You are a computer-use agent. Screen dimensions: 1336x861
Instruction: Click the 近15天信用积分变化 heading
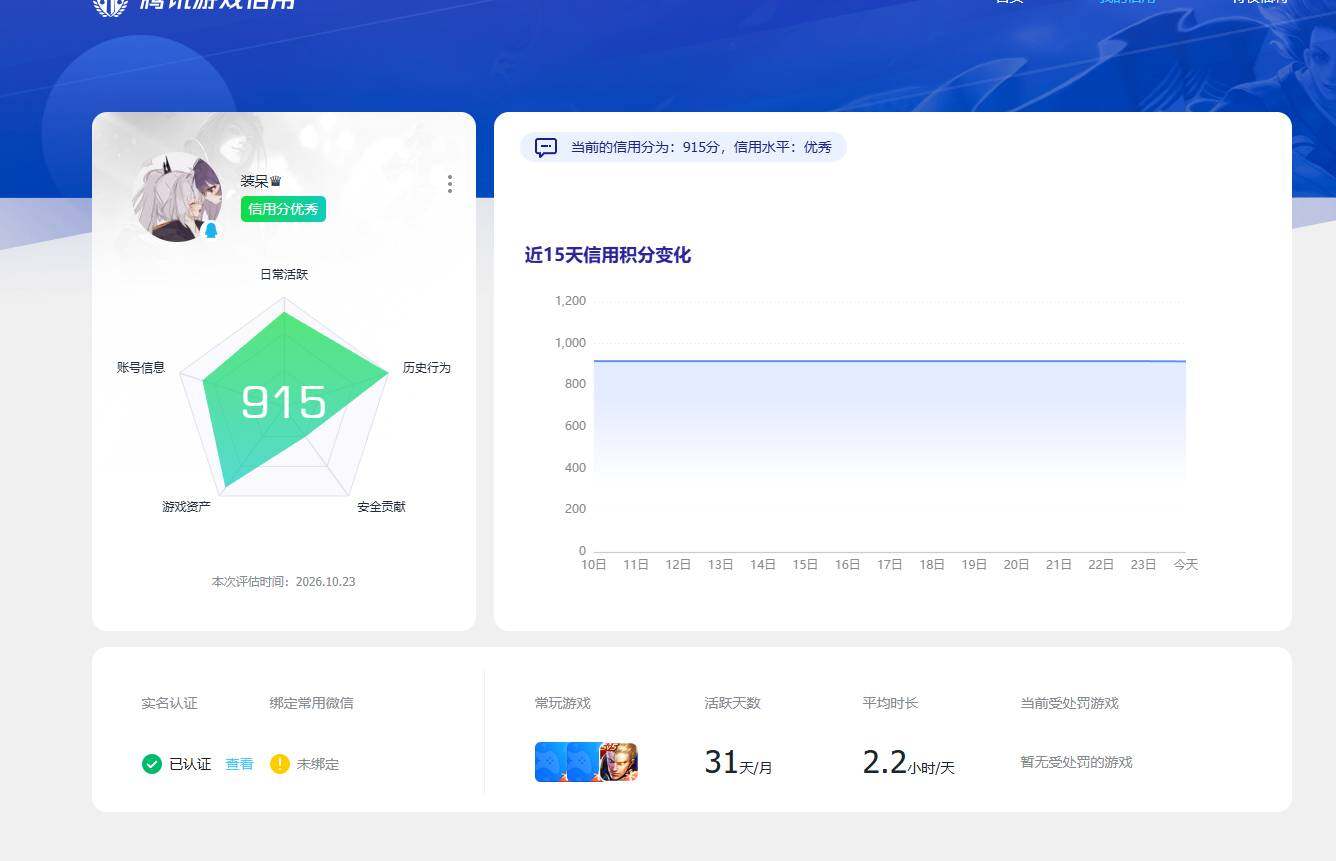coord(608,255)
